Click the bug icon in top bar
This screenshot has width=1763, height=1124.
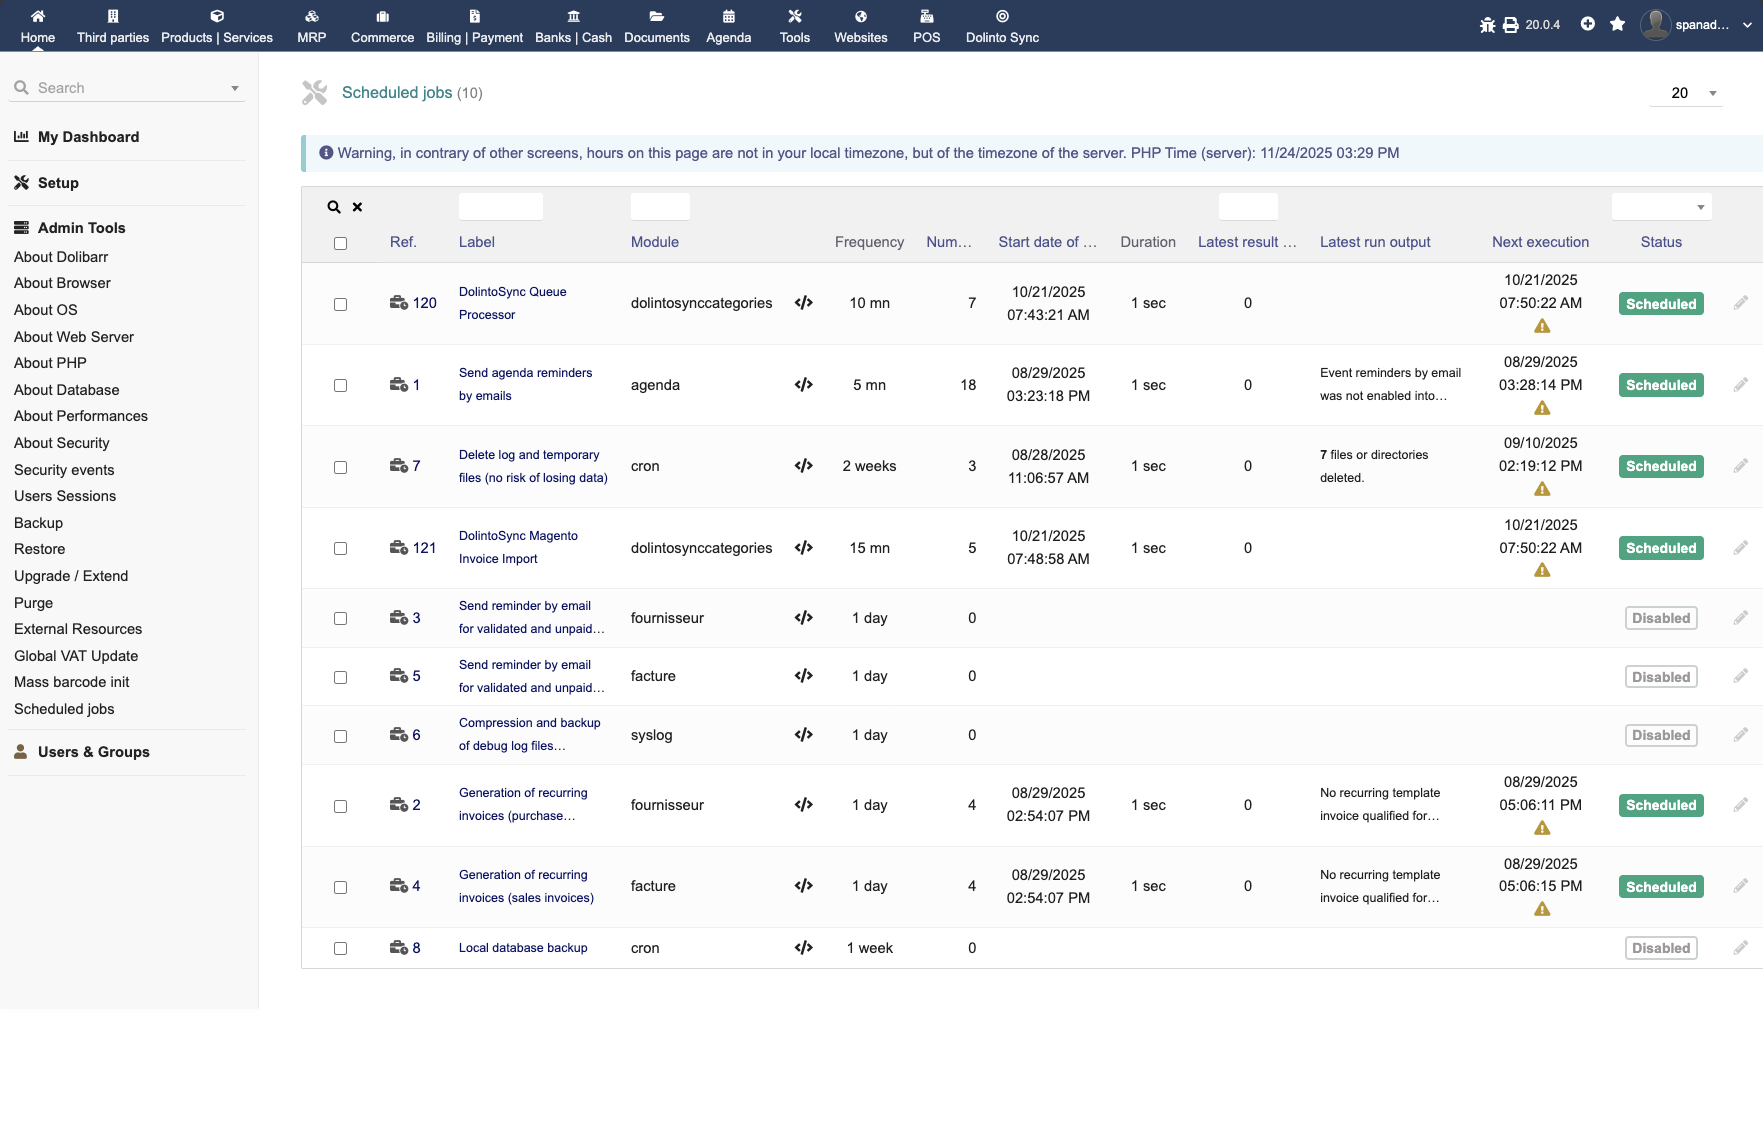click(1487, 25)
